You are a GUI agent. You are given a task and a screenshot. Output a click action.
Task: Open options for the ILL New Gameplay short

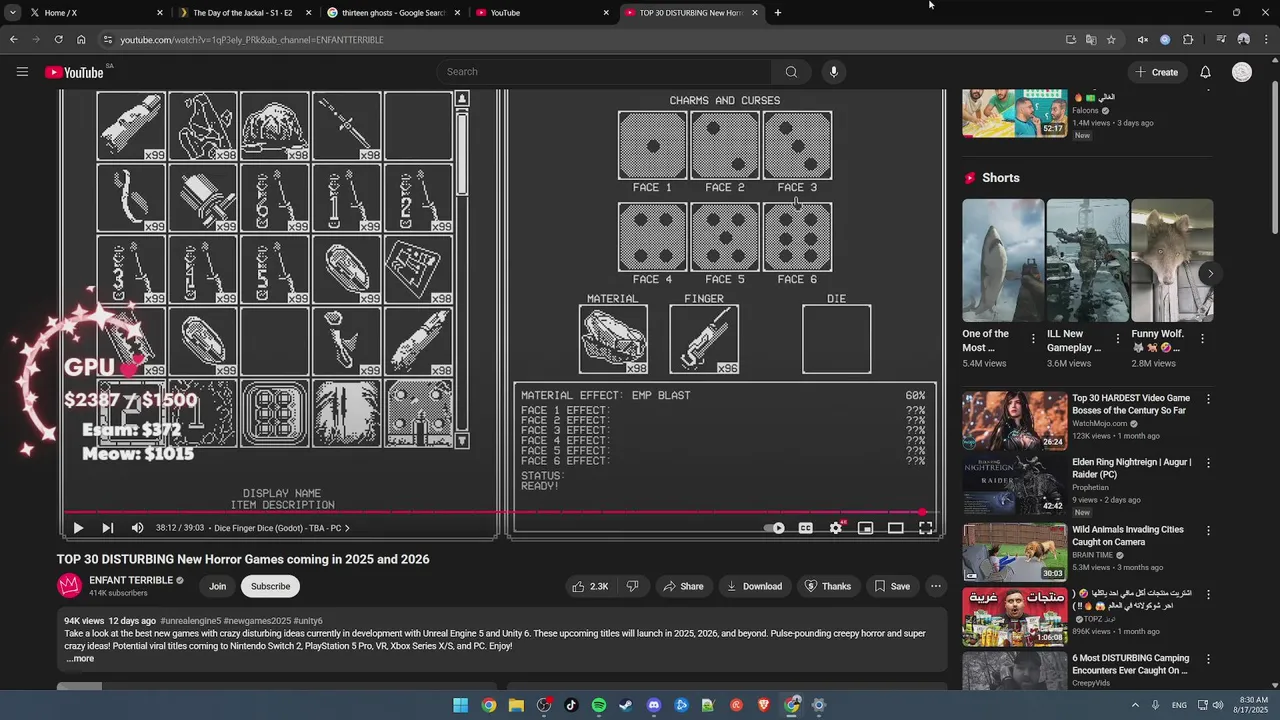[1118, 339]
